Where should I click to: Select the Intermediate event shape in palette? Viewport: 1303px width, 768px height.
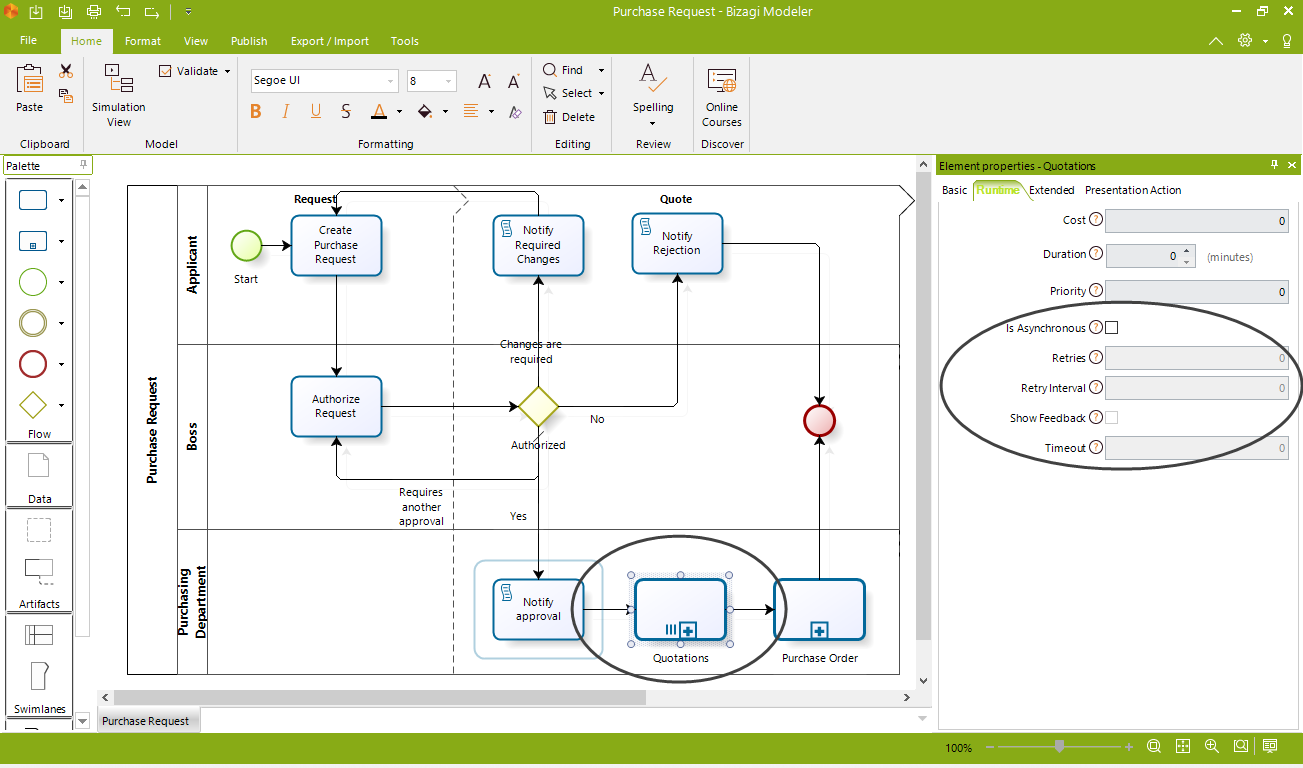(x=33, y=323)
